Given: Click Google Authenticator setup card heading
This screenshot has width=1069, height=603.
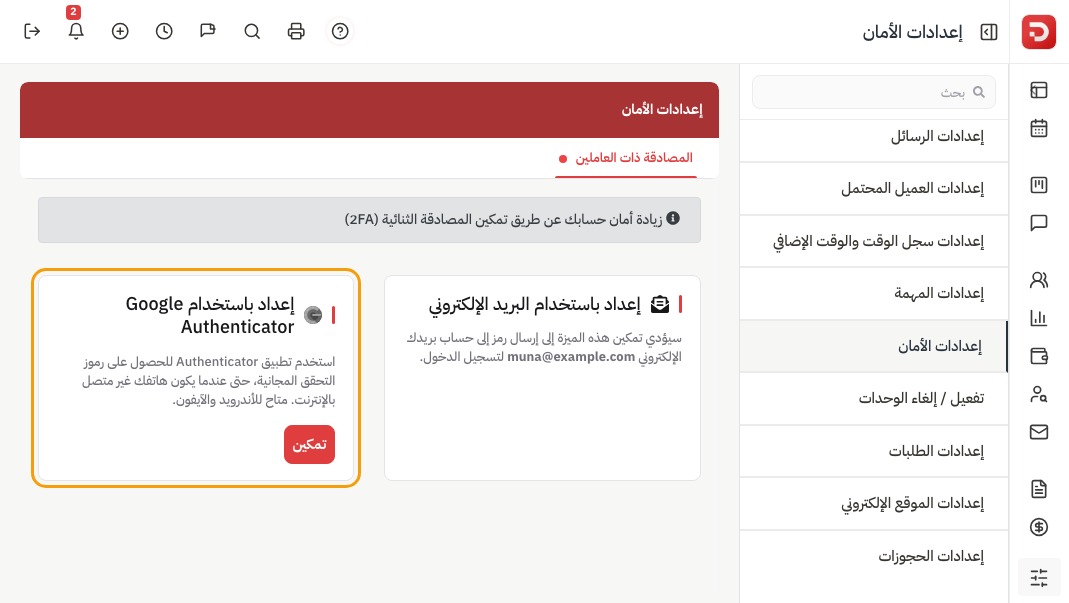Looking at the screenshot, I should click(210, 315).
